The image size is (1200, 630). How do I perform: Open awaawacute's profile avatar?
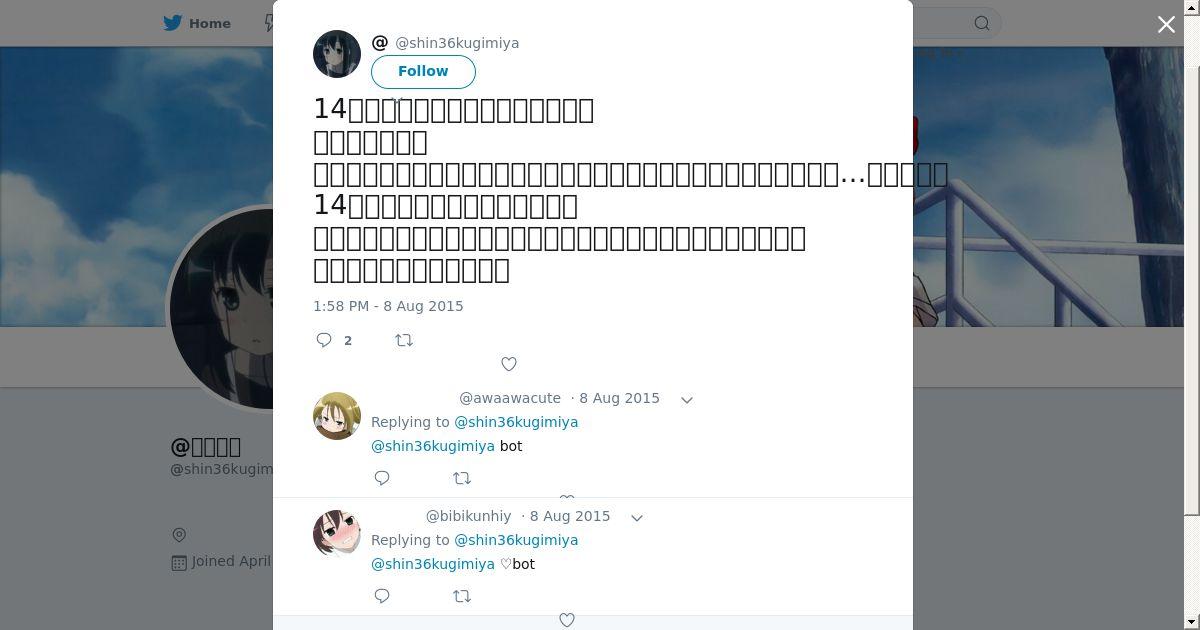337,416
